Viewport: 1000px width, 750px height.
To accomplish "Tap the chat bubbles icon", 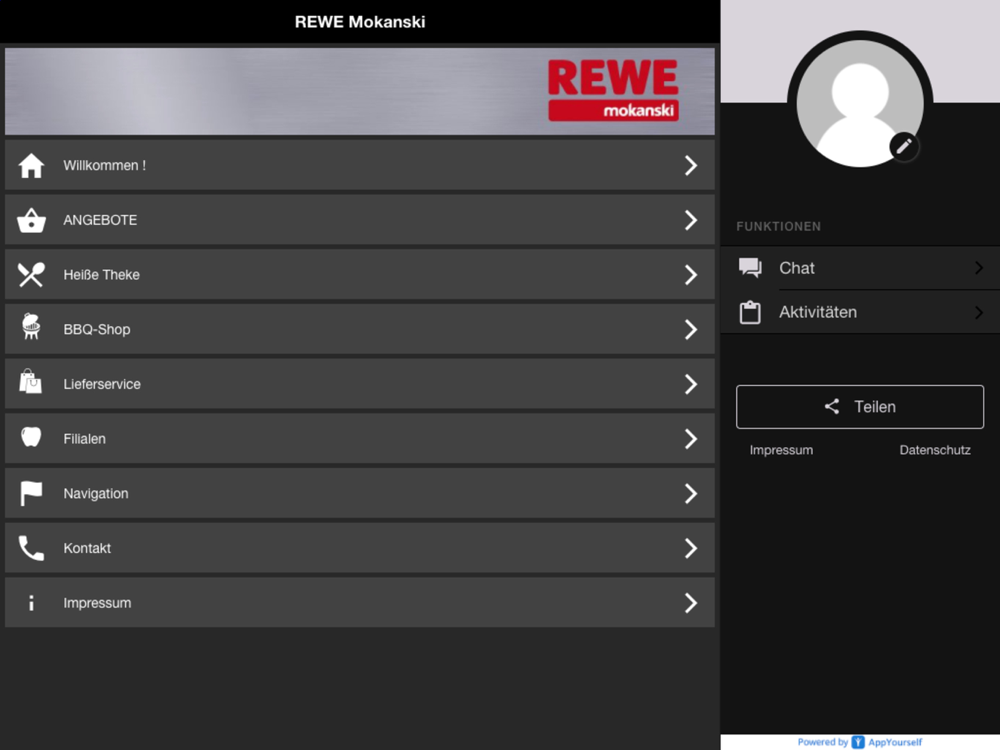I will point(750,268).
